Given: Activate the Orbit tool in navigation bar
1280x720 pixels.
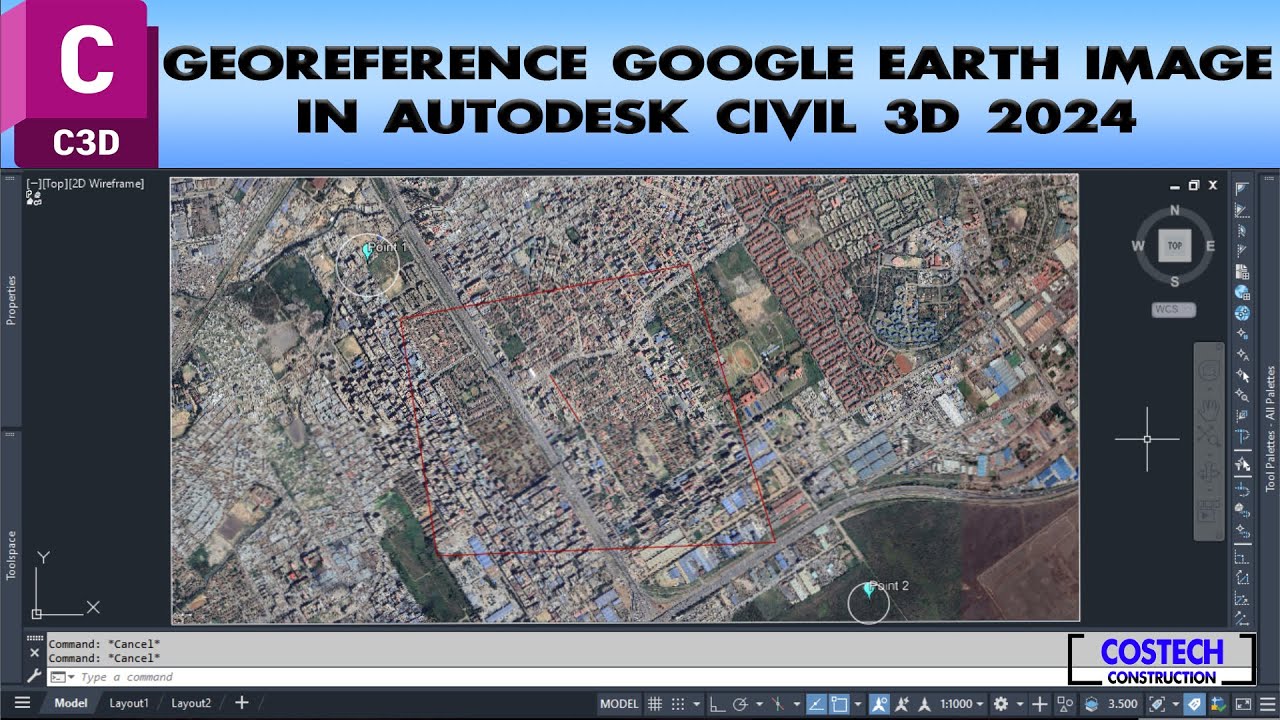Looking at the screenshot, I should [1208, 472].
